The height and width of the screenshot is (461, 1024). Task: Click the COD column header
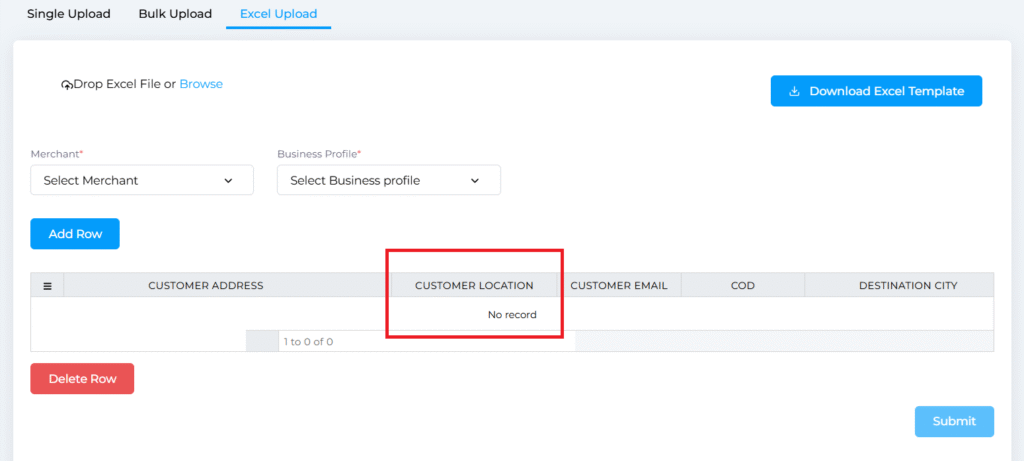(x=742, y=286)
